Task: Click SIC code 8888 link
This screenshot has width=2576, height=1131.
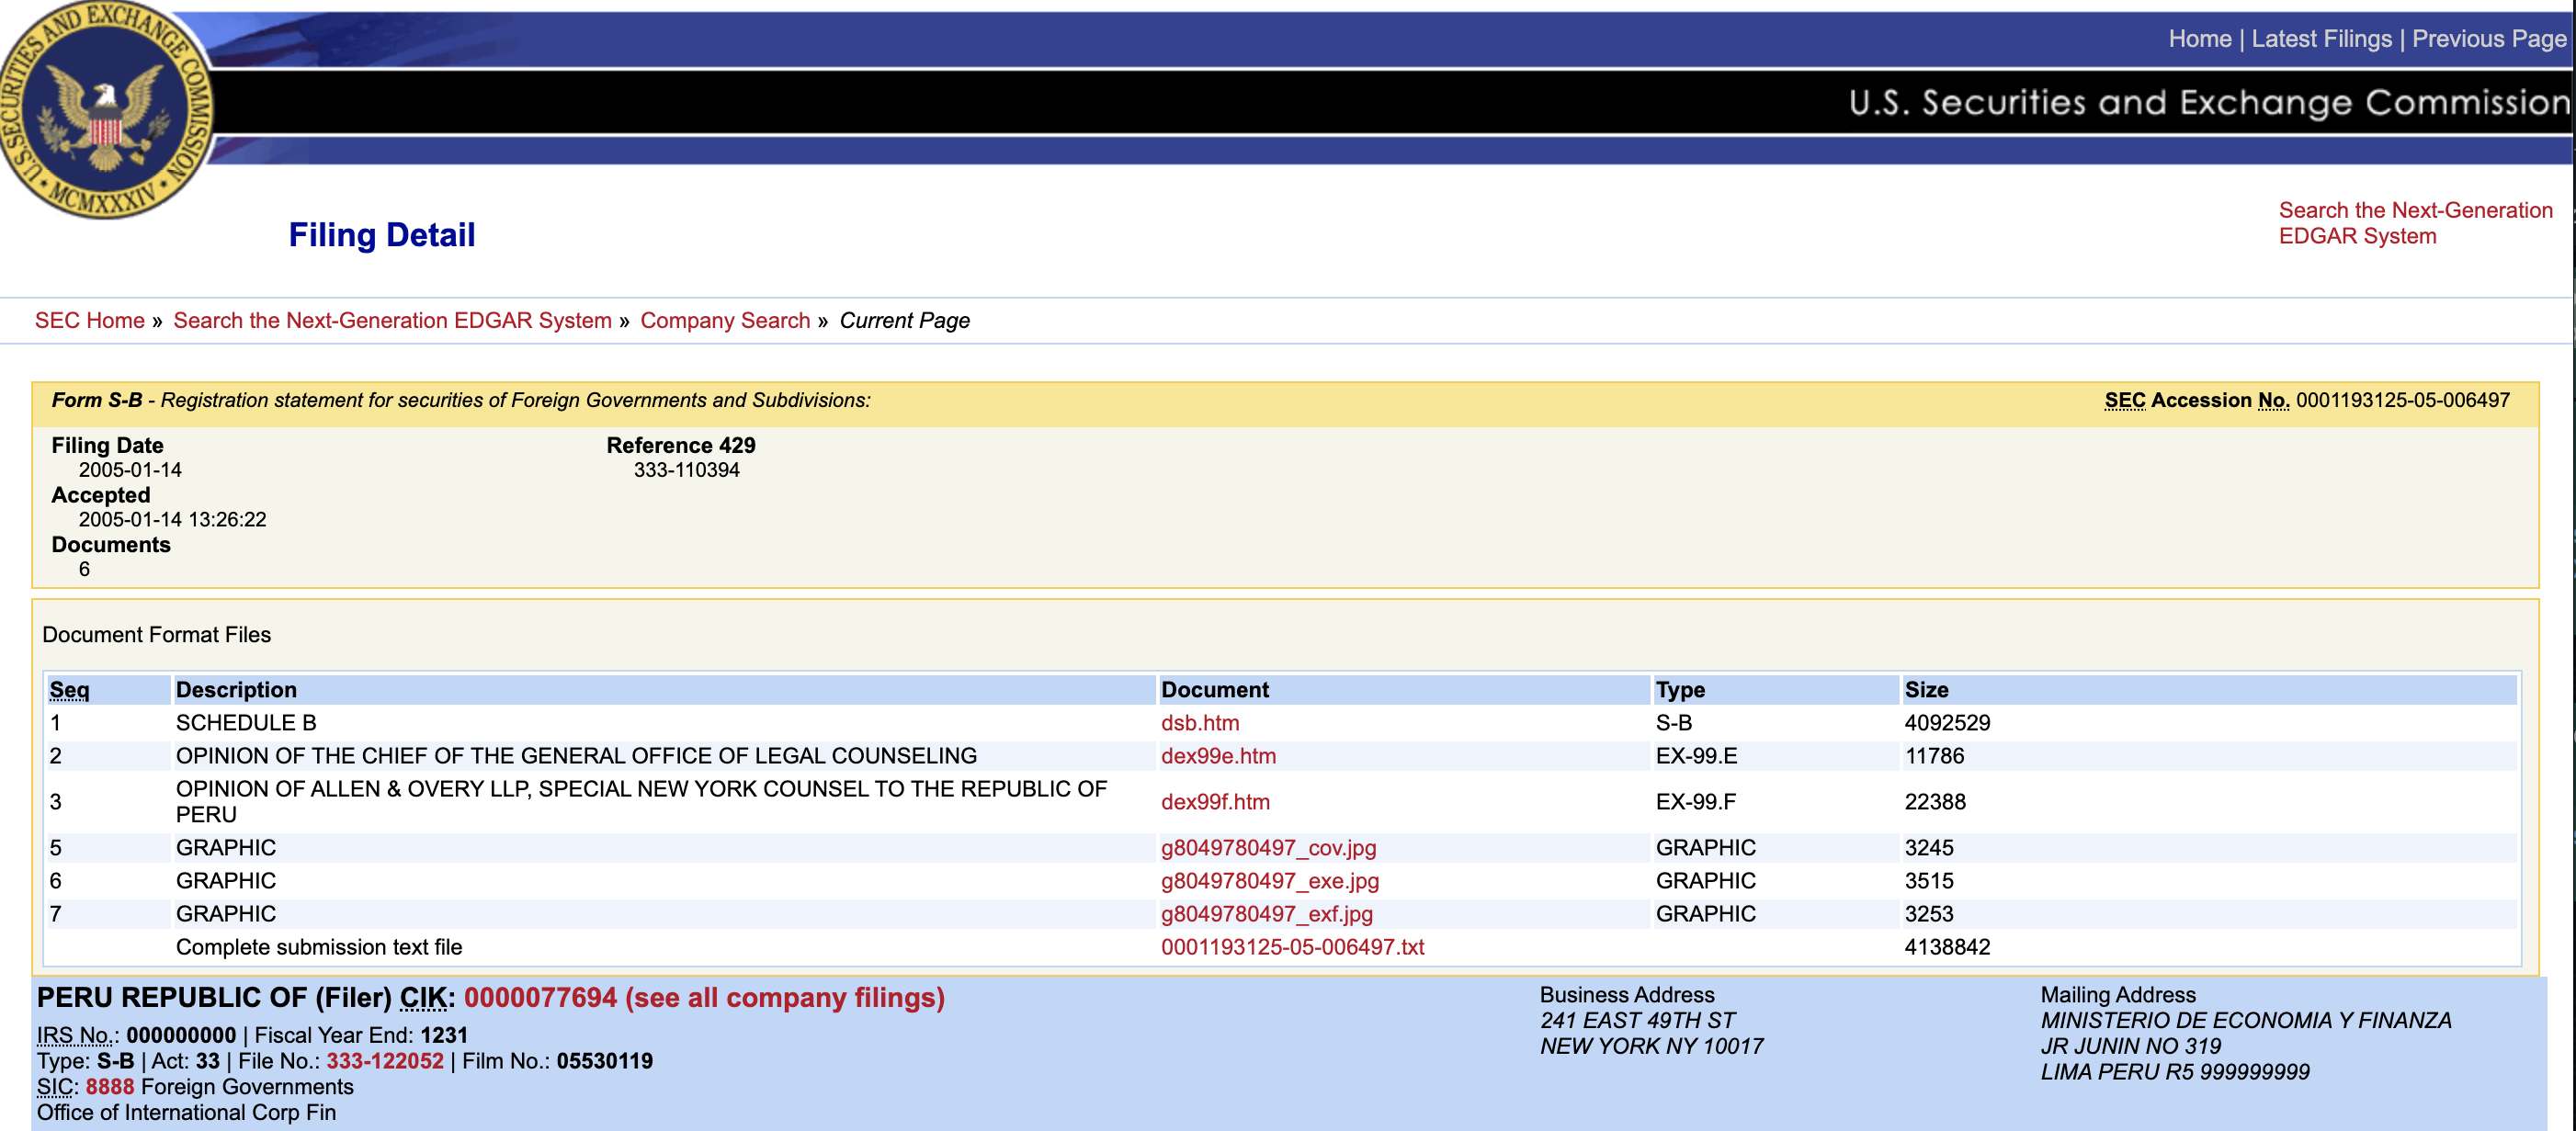Action: pos(109,1087)
